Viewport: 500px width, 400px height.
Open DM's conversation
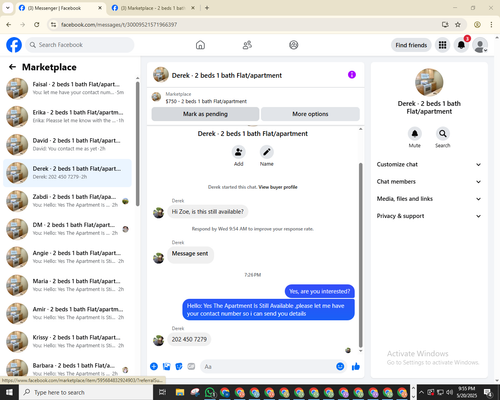(67, 229)
